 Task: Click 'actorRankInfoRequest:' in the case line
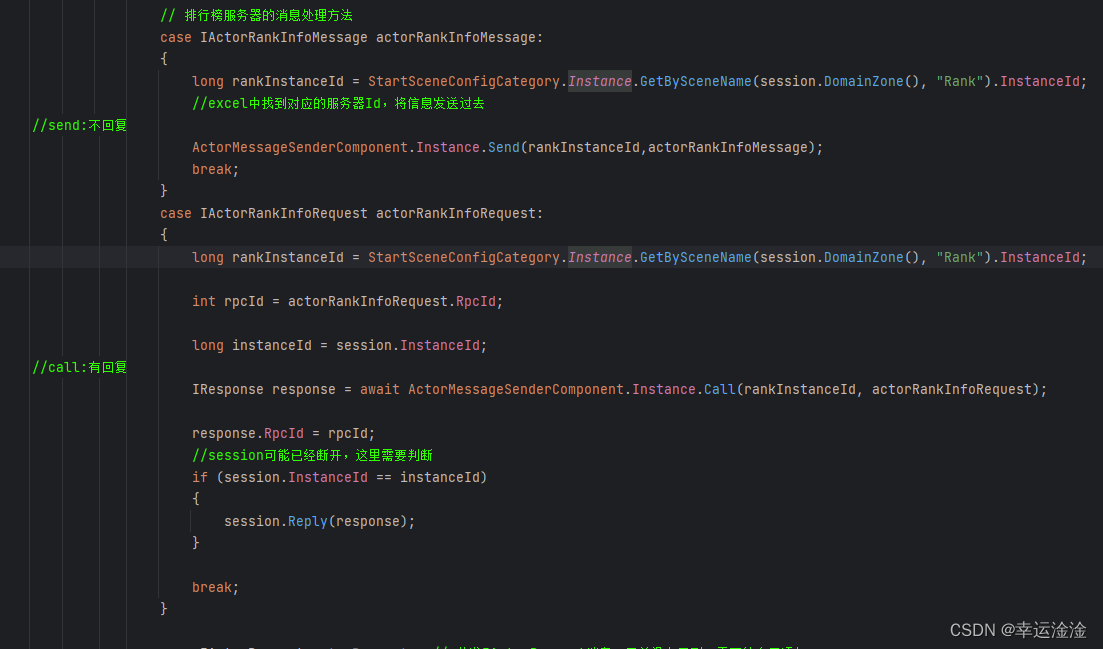(x=459, y=213)
